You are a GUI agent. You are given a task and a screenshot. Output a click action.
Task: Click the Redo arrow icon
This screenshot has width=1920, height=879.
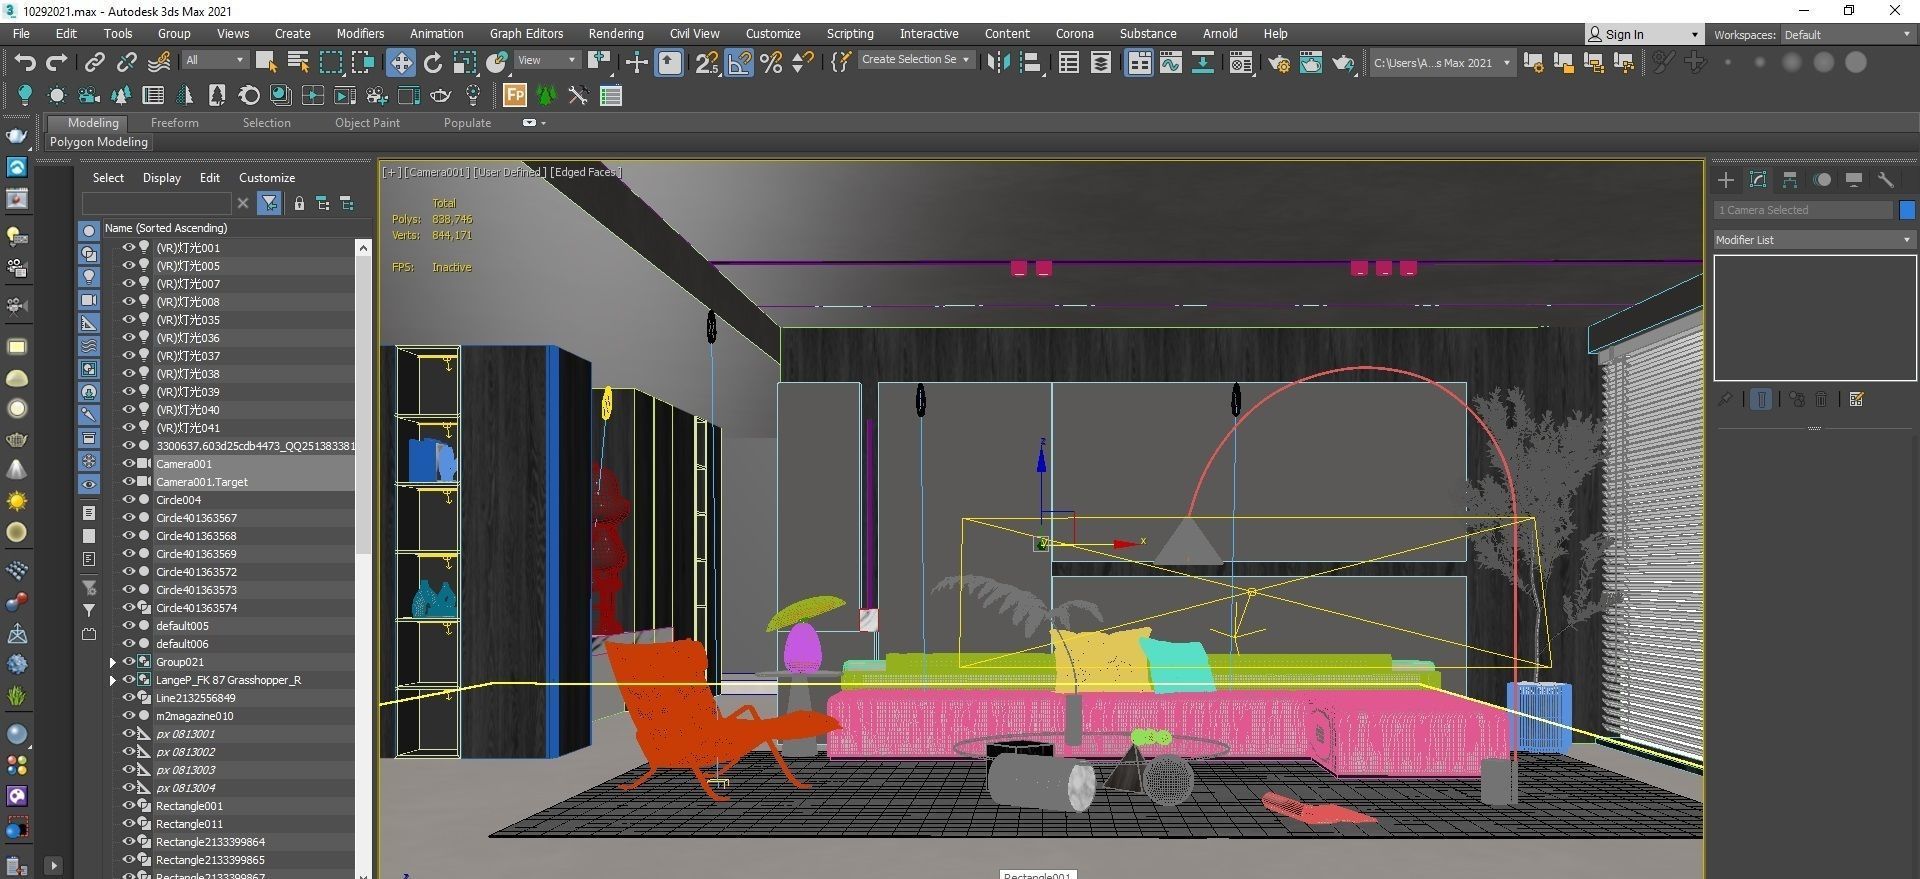click(x=57, y=63)
